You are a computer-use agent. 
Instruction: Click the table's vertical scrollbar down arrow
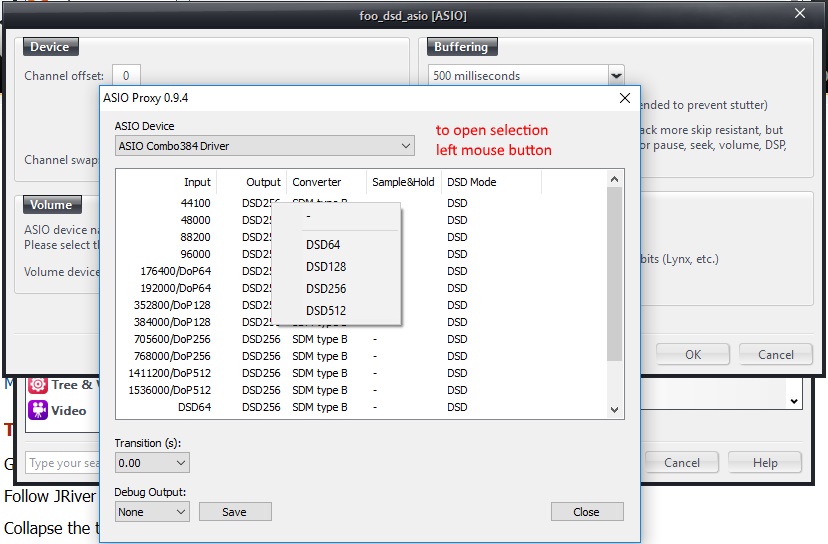coord(615,409)
